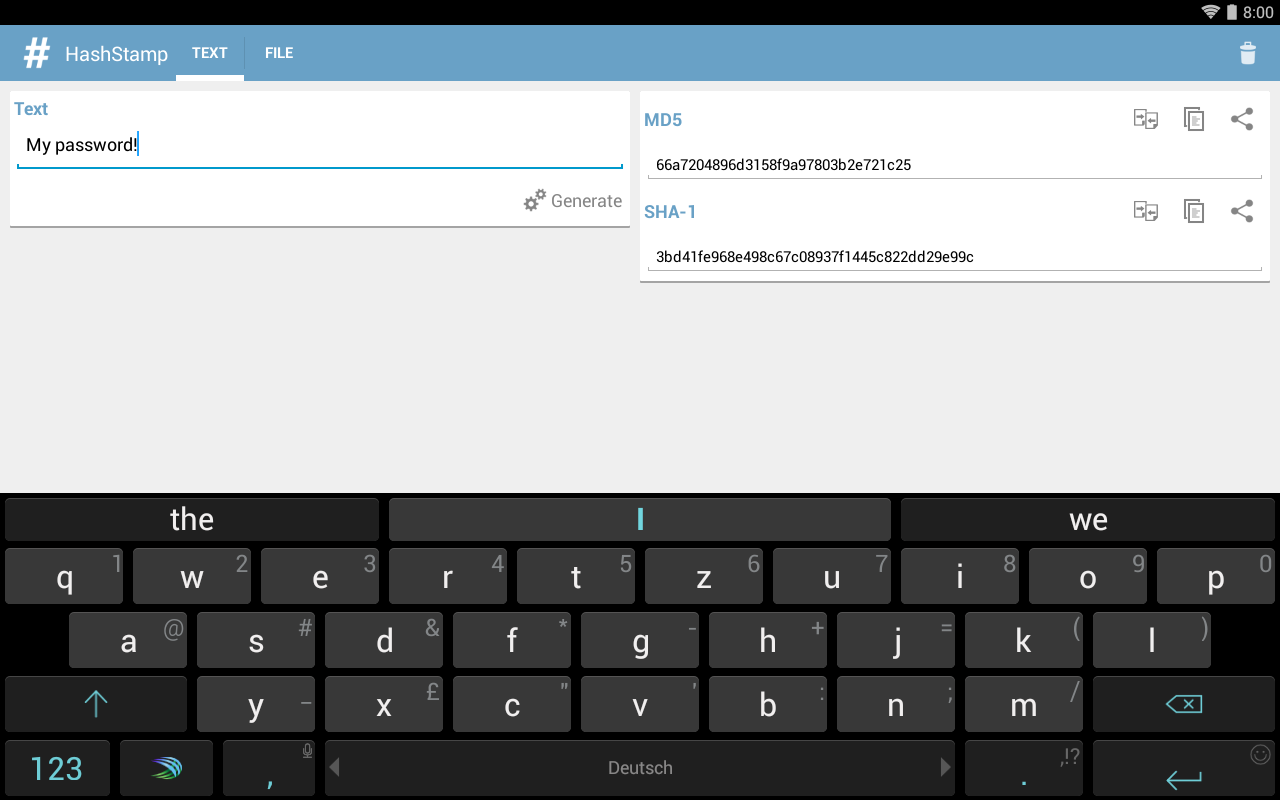The image size is (1280, 800).
Task: Open compare for the SHA-1 hash
Action: 1146,211
